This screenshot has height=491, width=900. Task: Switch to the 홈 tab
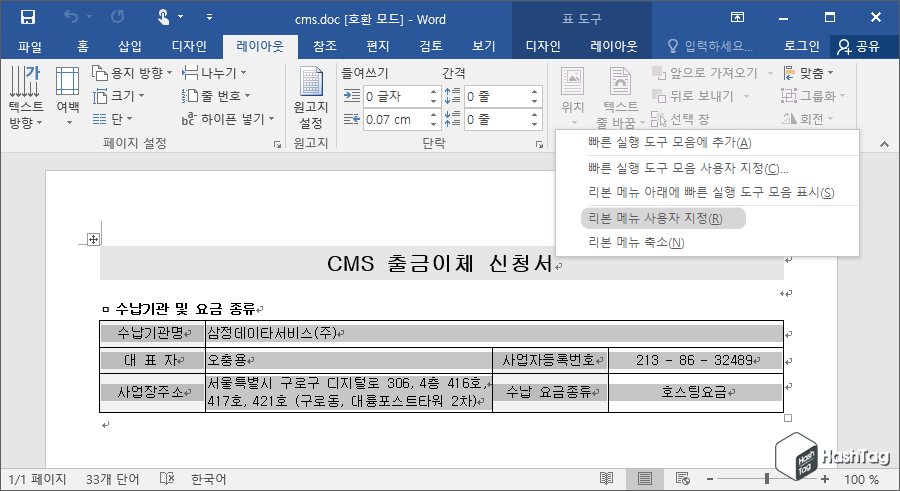click(83, 46)
